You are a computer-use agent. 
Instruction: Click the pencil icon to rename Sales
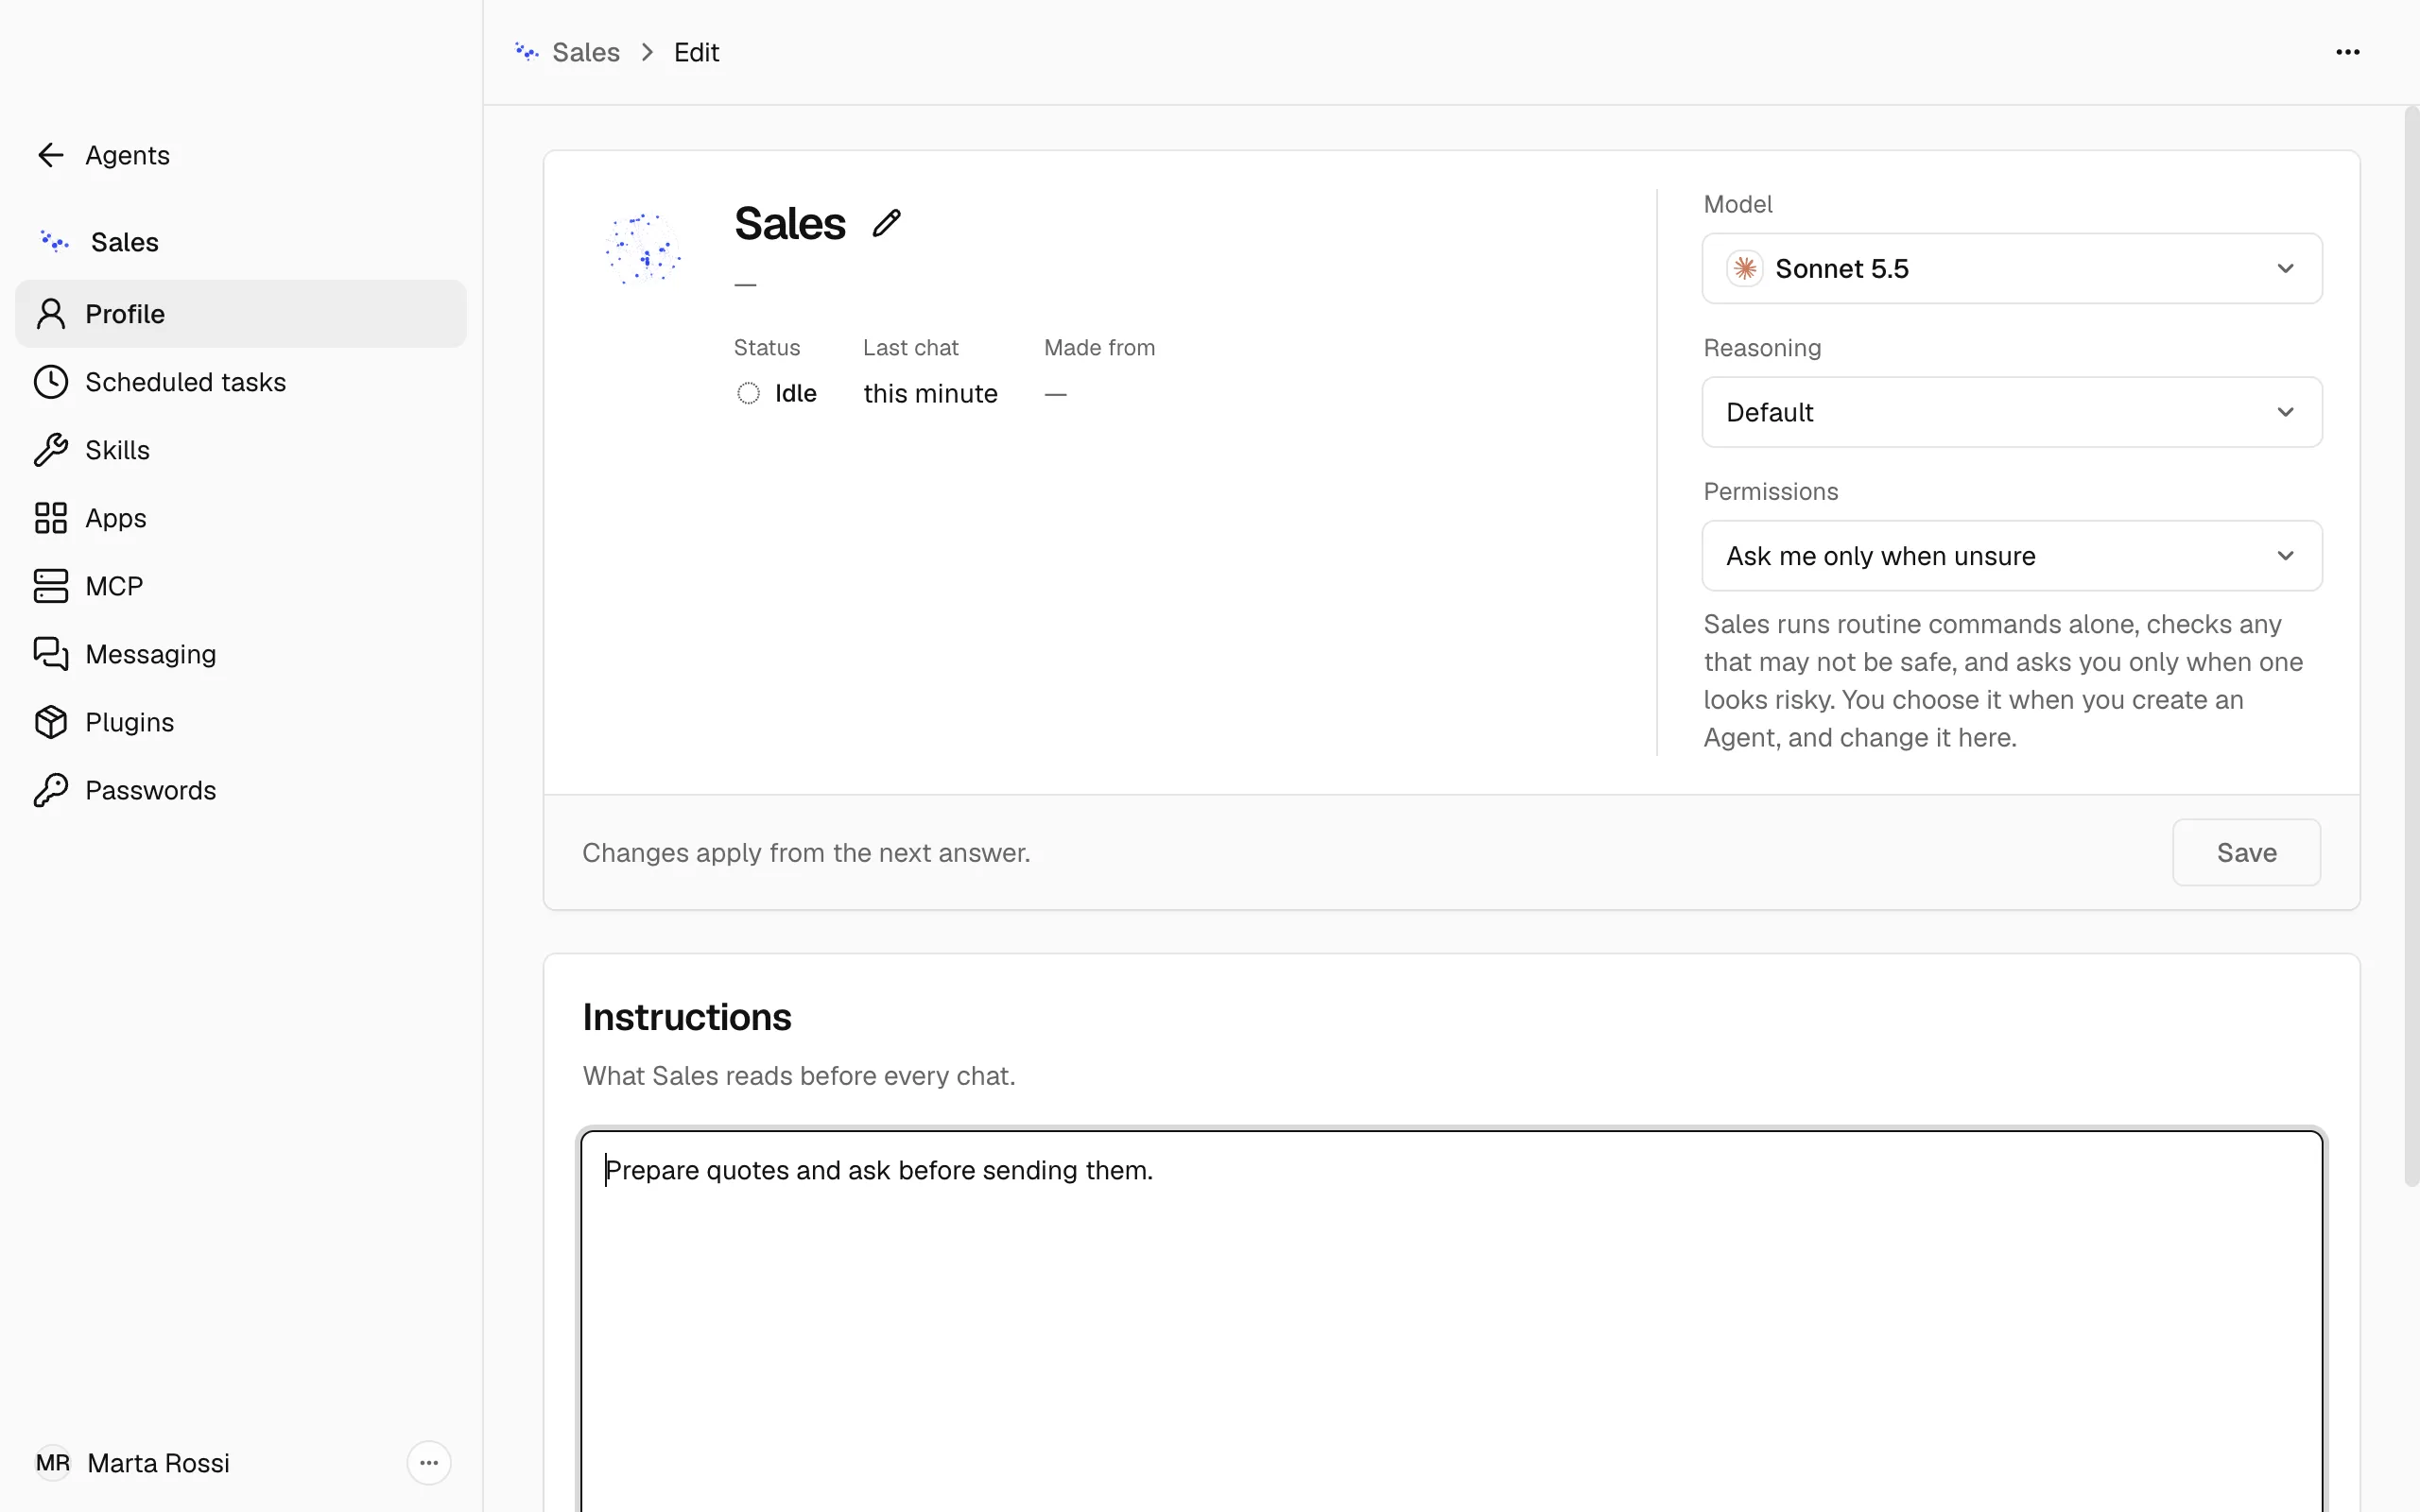tap(886, 223)
